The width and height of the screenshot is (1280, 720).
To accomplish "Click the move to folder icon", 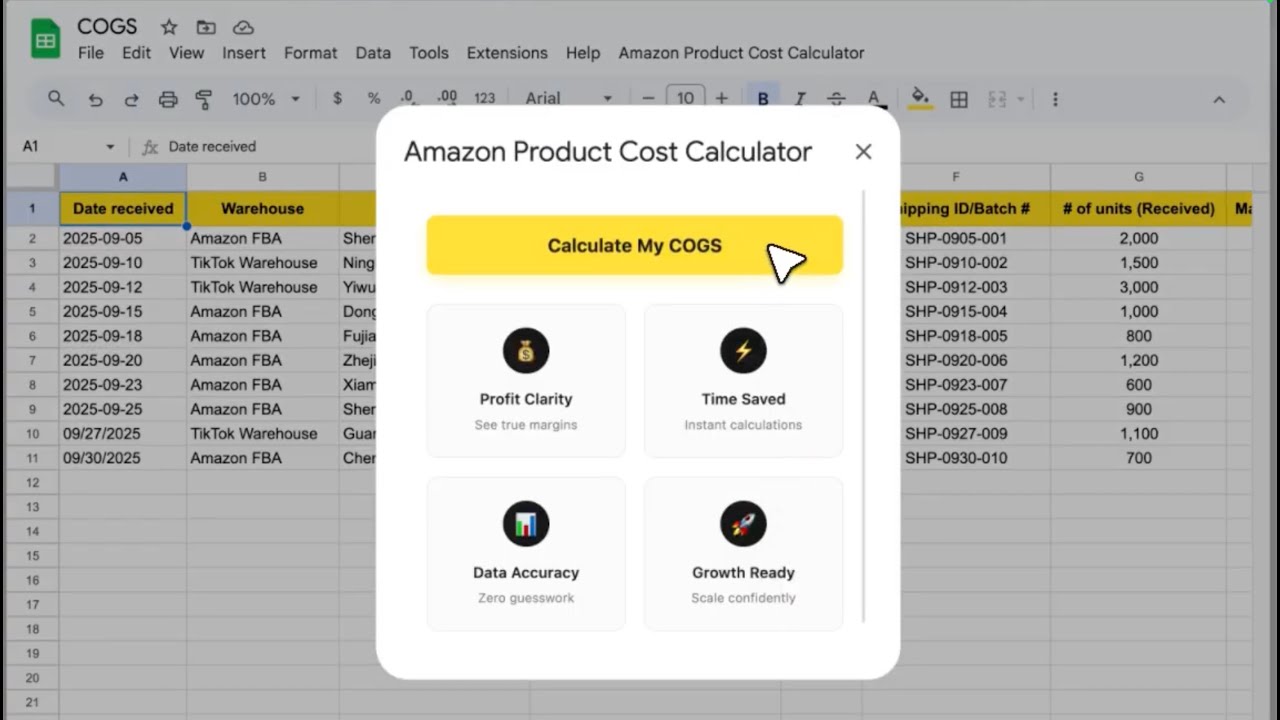I will coord(206,27).
